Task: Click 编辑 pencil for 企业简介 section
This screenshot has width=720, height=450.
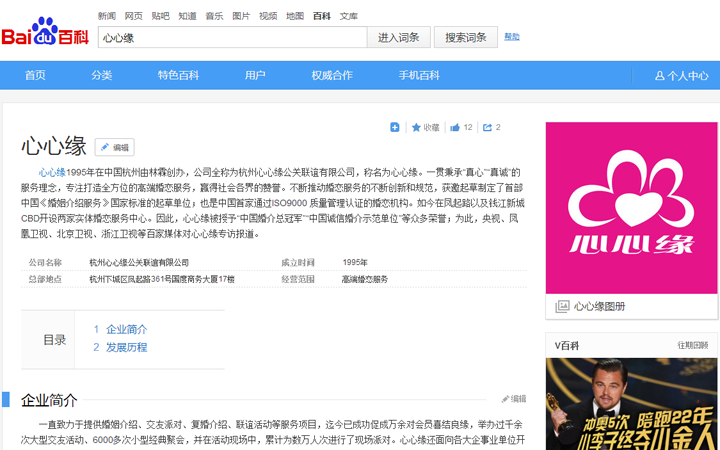Action: [514, 399]
